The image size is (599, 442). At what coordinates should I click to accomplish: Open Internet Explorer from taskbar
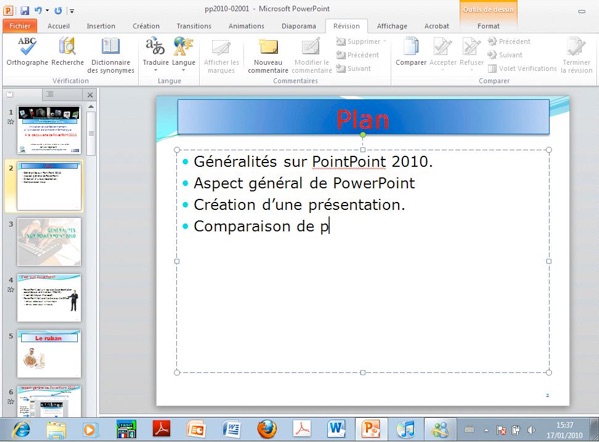click(x=21, y=430)
